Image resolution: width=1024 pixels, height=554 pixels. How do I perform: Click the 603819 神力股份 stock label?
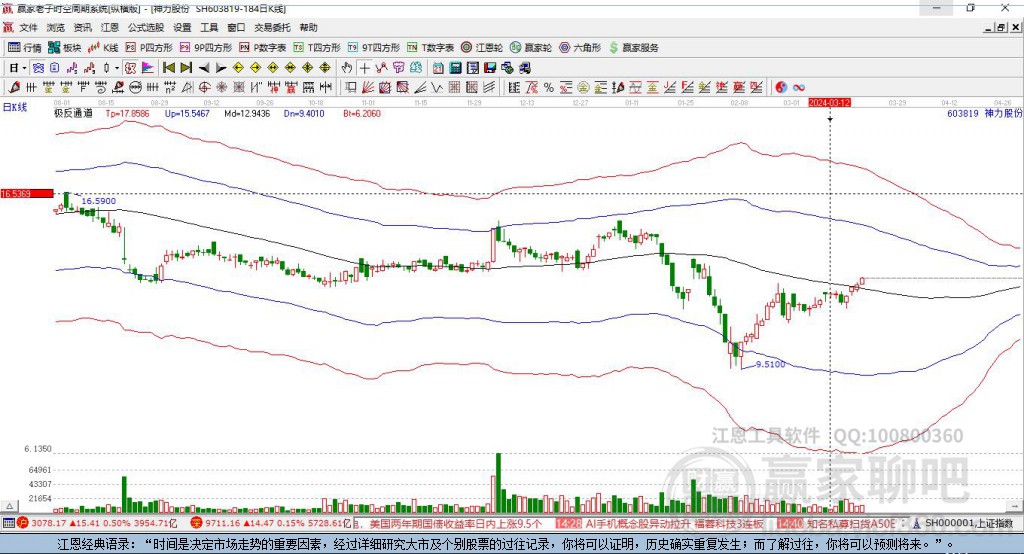pyautogui.click(x=984, y=113)
